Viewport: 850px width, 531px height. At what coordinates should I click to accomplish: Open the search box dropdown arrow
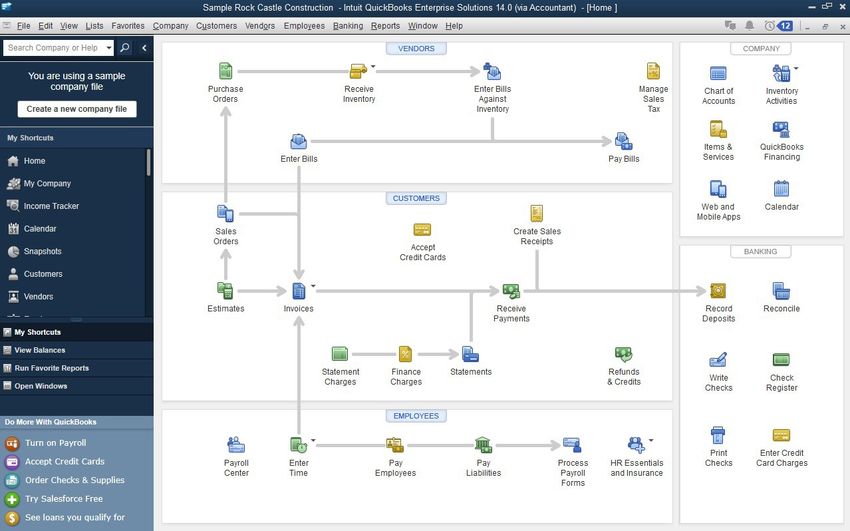click(108, 48)
